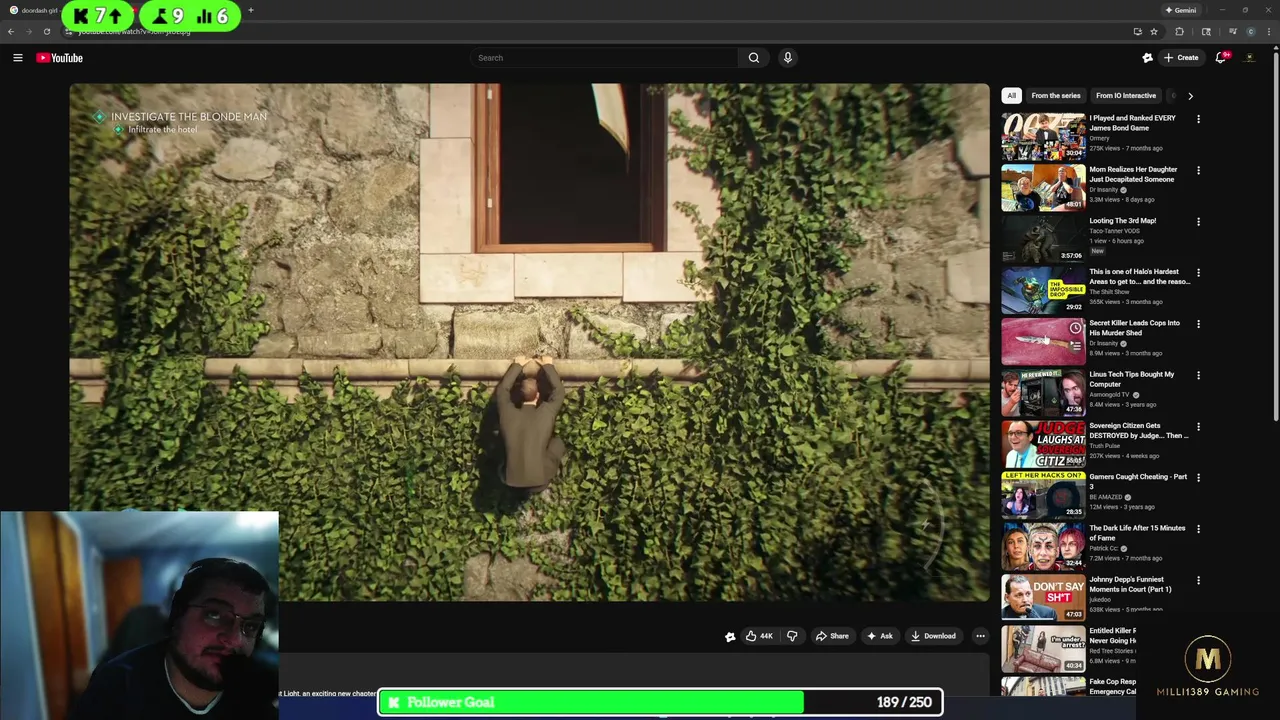Open options for 'I Played and Ranked EVERY James Bond Game'
Image resolution: width=1280 pixels, height=720 pixels.
(x=1198, y=119)
